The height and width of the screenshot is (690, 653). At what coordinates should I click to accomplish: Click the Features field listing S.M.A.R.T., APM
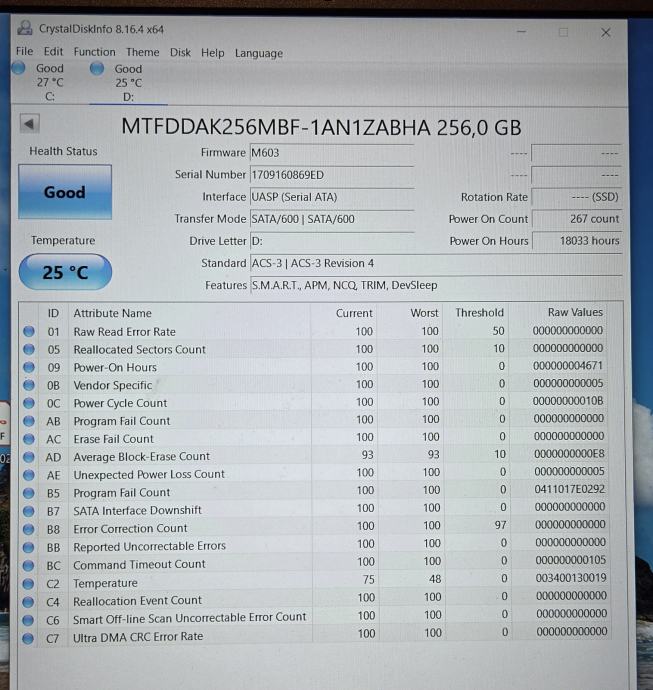point(436,285)
